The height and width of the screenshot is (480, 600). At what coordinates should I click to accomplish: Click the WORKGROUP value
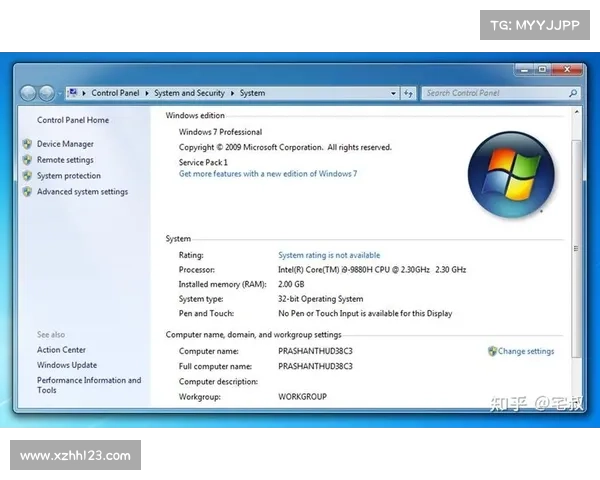[x=303, y=397]
